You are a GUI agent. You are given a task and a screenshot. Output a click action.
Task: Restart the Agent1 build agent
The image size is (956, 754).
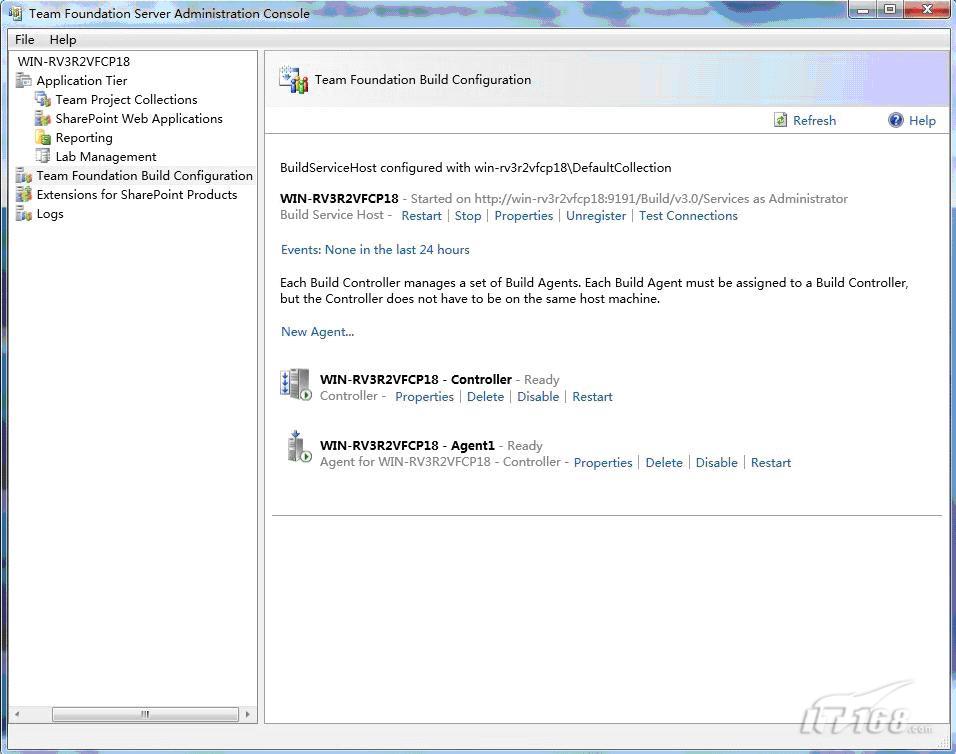(x=771, y=463)
